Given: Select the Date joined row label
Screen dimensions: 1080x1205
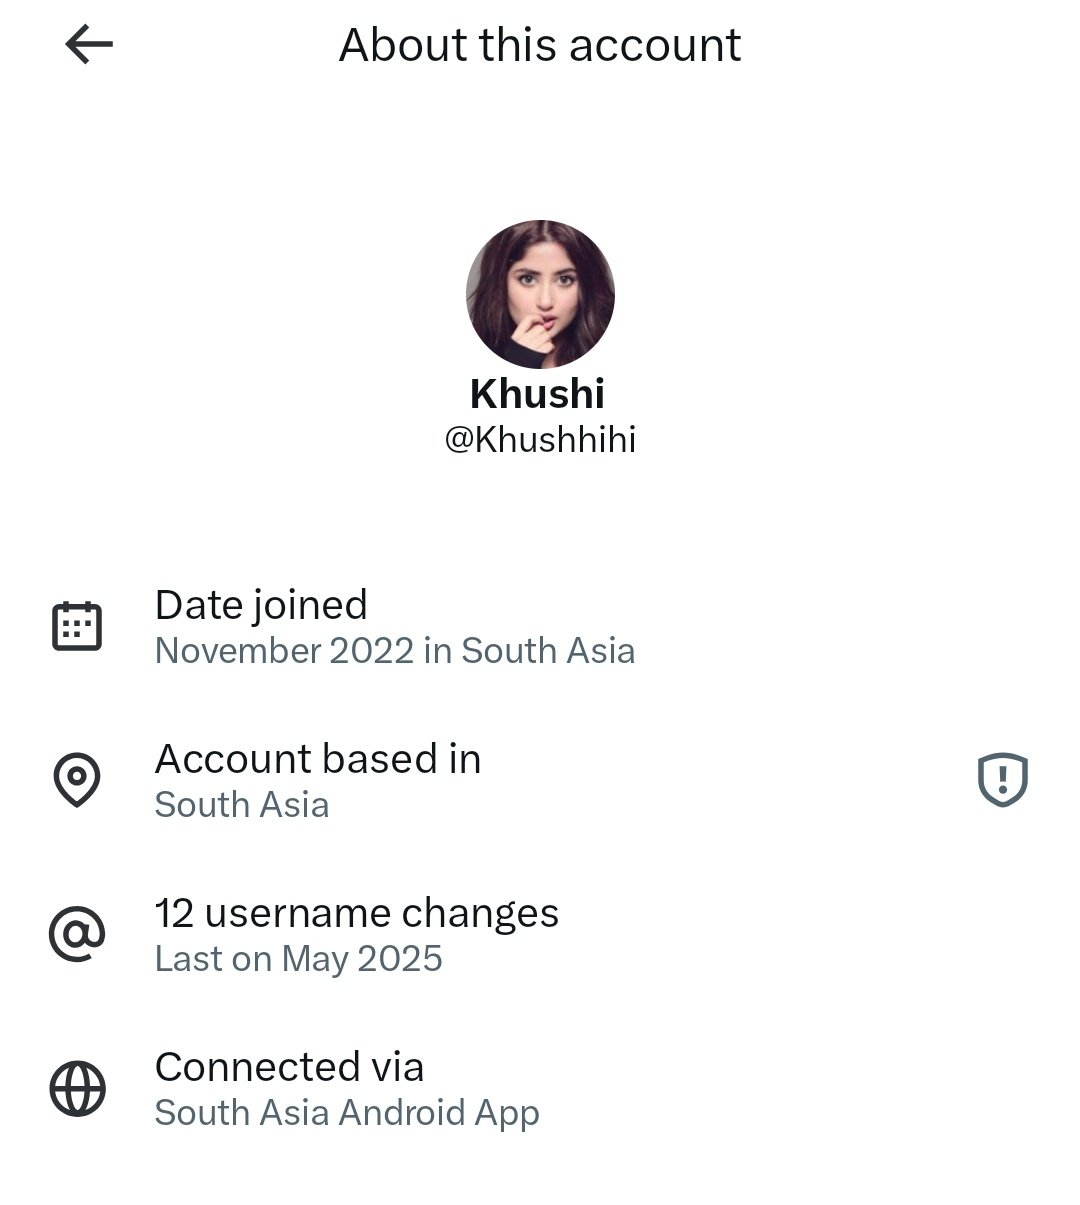Looking at the screenshot, I should 261,605.
